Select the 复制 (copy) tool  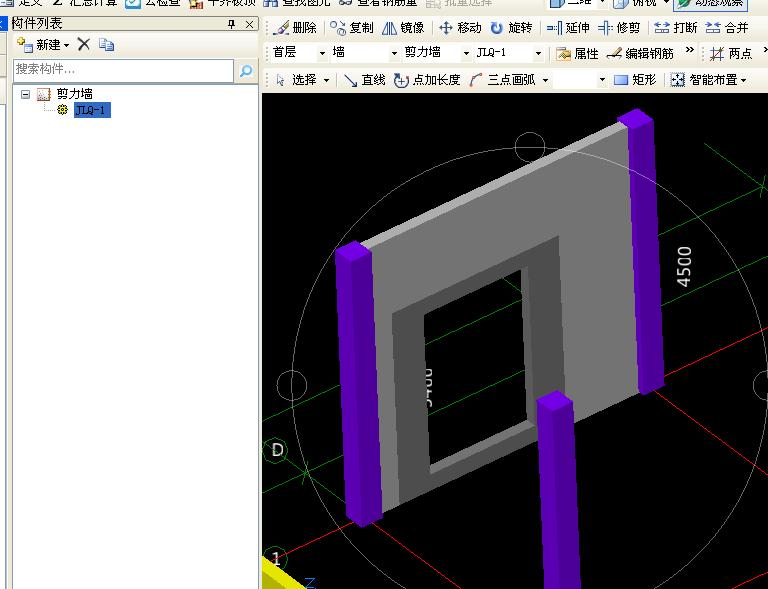click(x=352, y=28)
